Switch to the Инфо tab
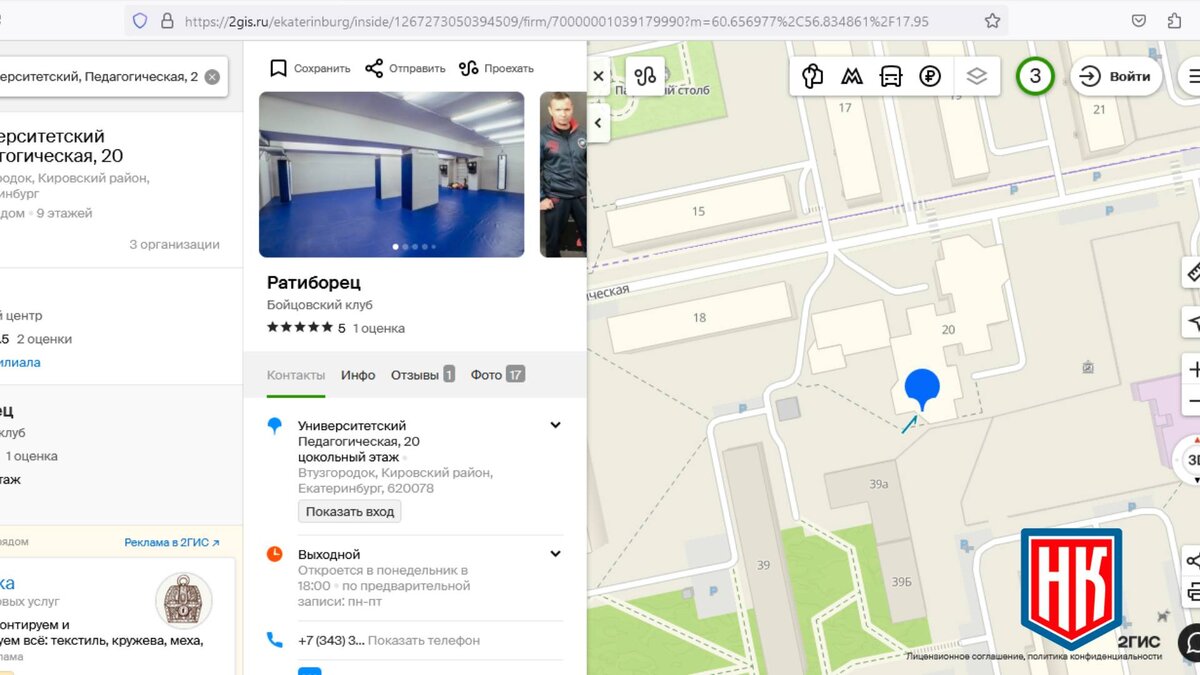Screen dimensions: 1200x675 pos(358,375)
